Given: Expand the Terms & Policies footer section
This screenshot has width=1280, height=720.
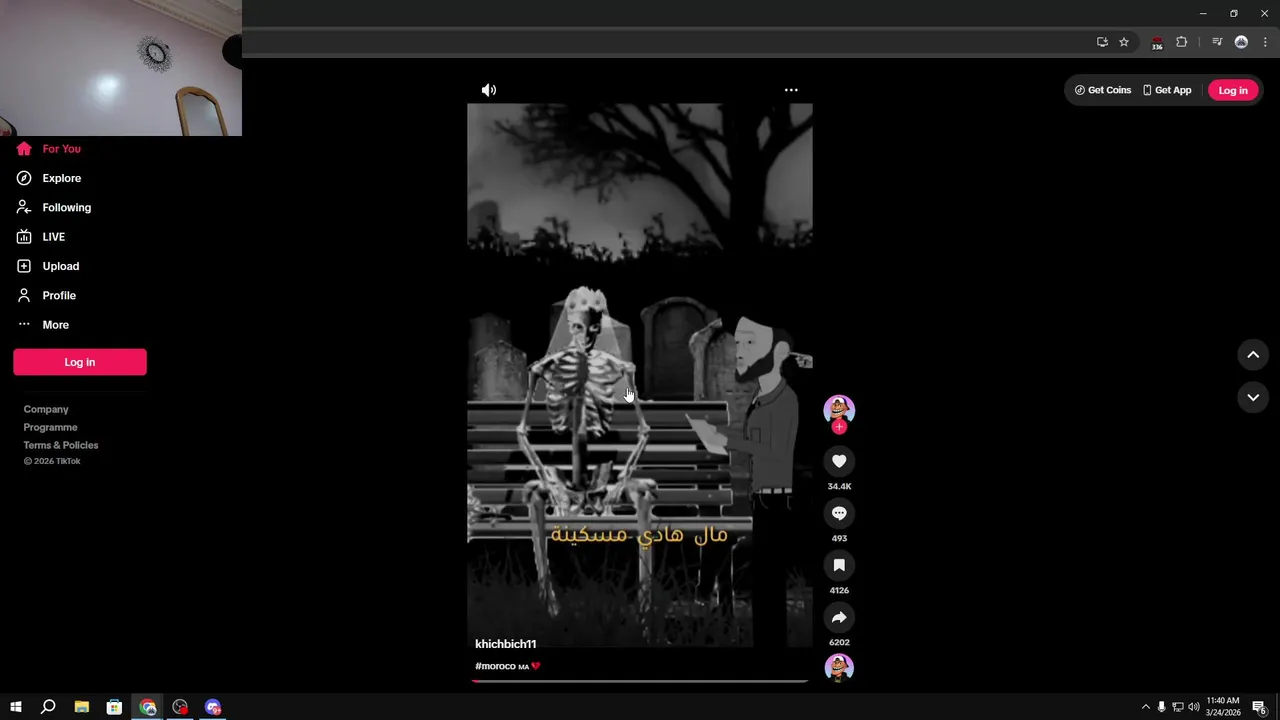Looking at the screenshot, I should (61, 445).
